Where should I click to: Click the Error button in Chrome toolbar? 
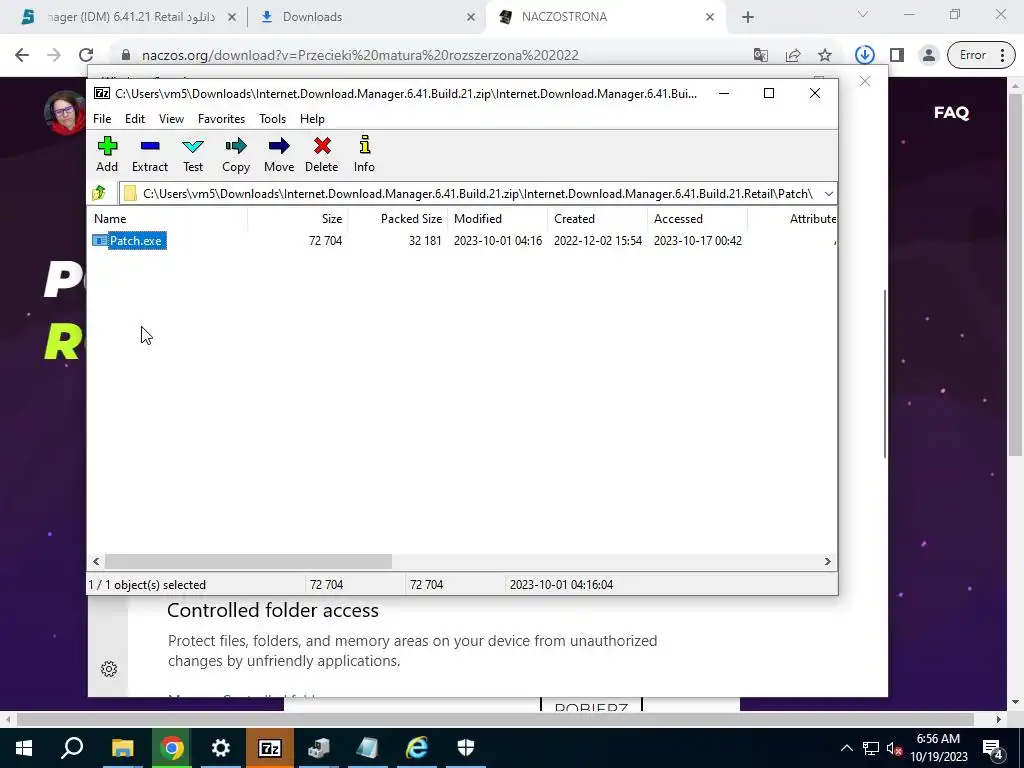tap(982, 55)
